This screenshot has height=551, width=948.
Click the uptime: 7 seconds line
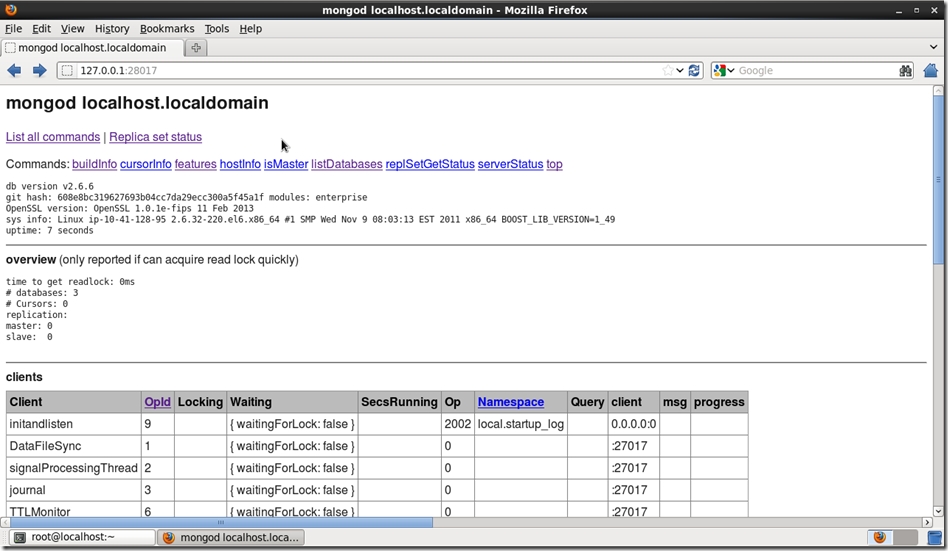tap(50, 230)
